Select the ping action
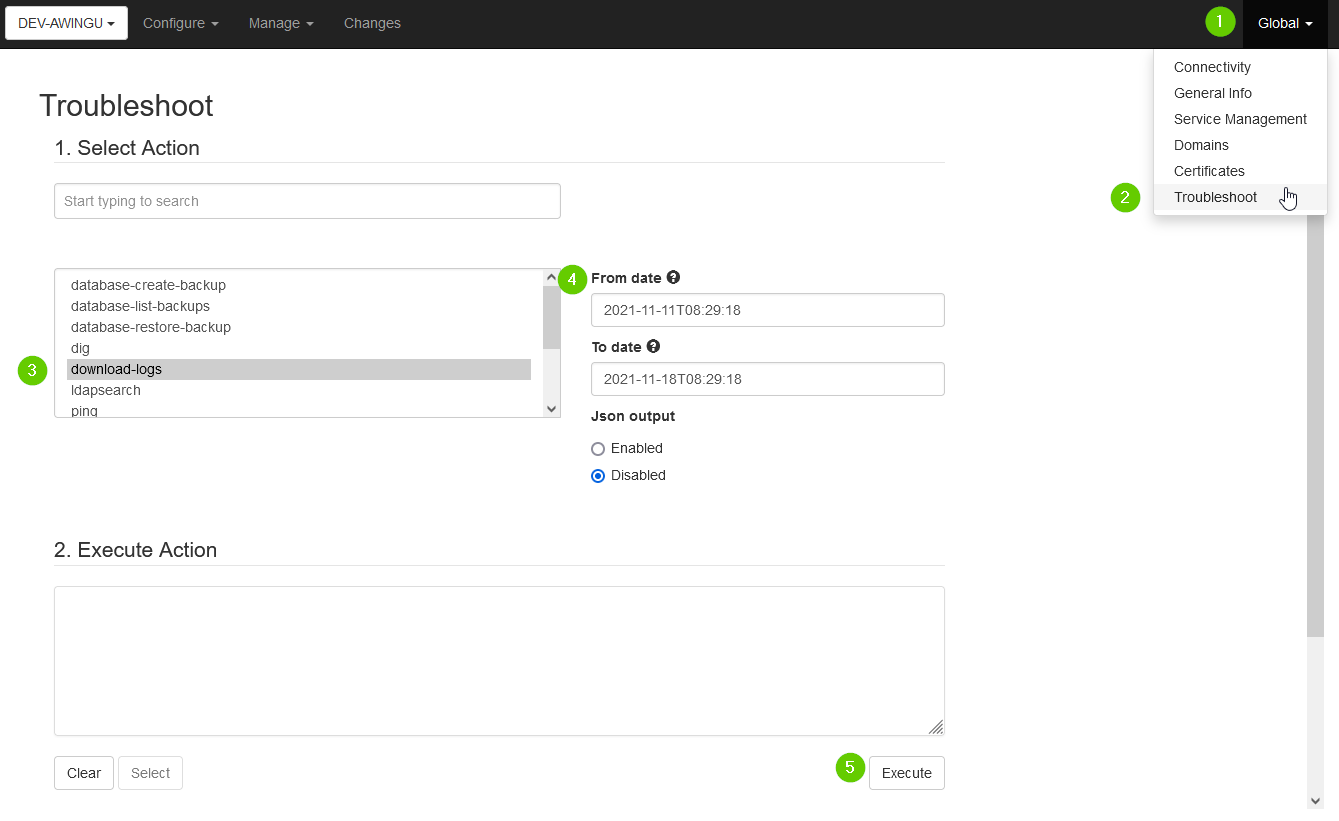 (299, 410)
